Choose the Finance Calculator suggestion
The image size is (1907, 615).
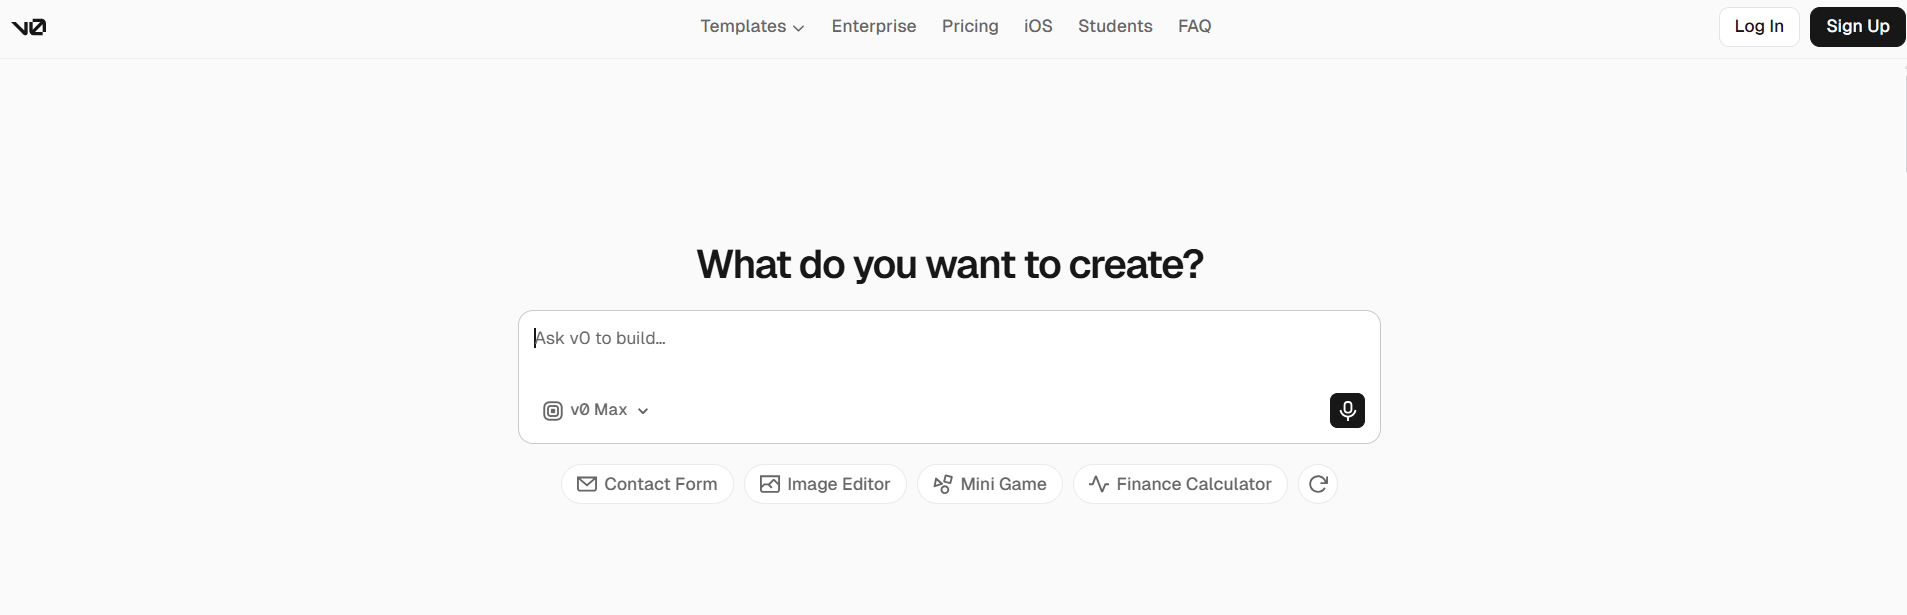pyautogui.click(x=1180, y=484)
